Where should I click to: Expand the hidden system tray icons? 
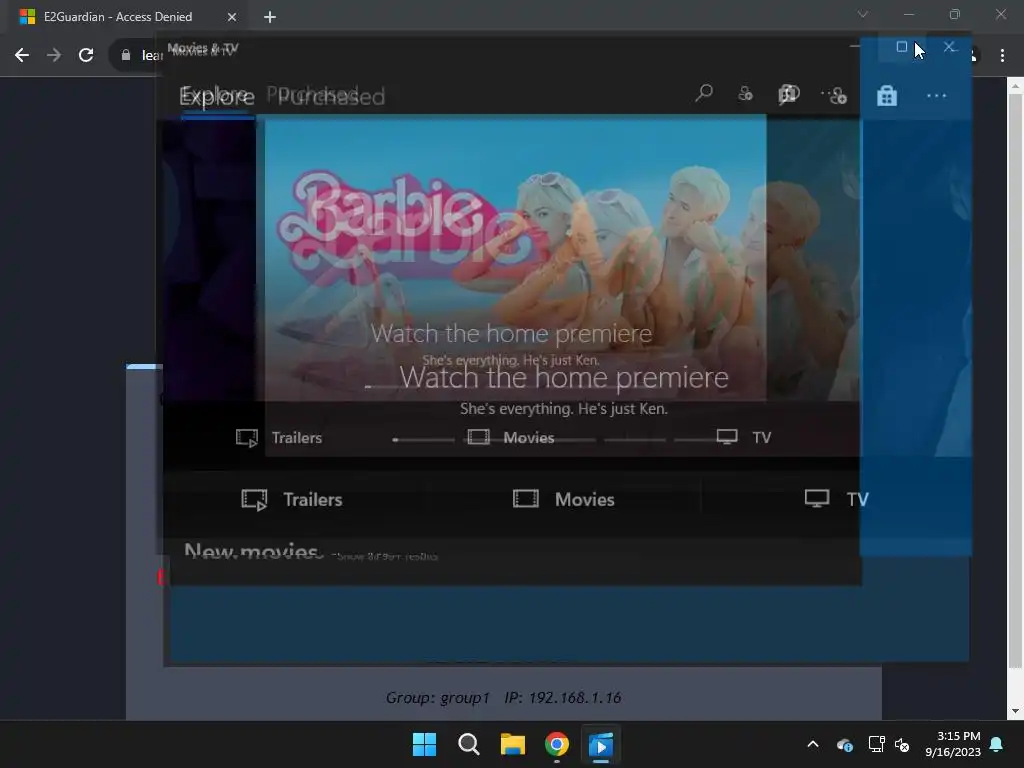pyautogui.click(x=813, y=744)
